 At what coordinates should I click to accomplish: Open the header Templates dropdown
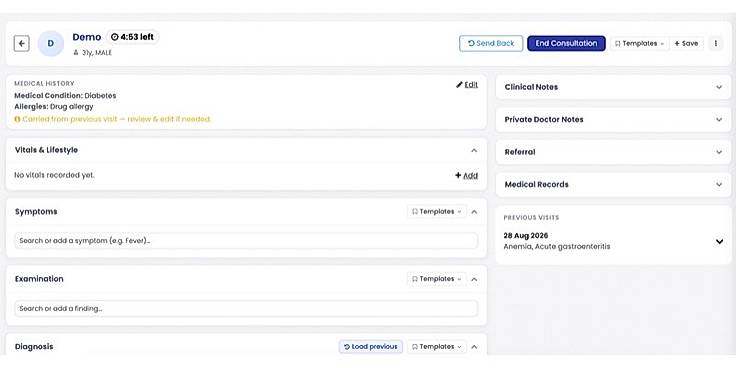(x=639, y=43)
